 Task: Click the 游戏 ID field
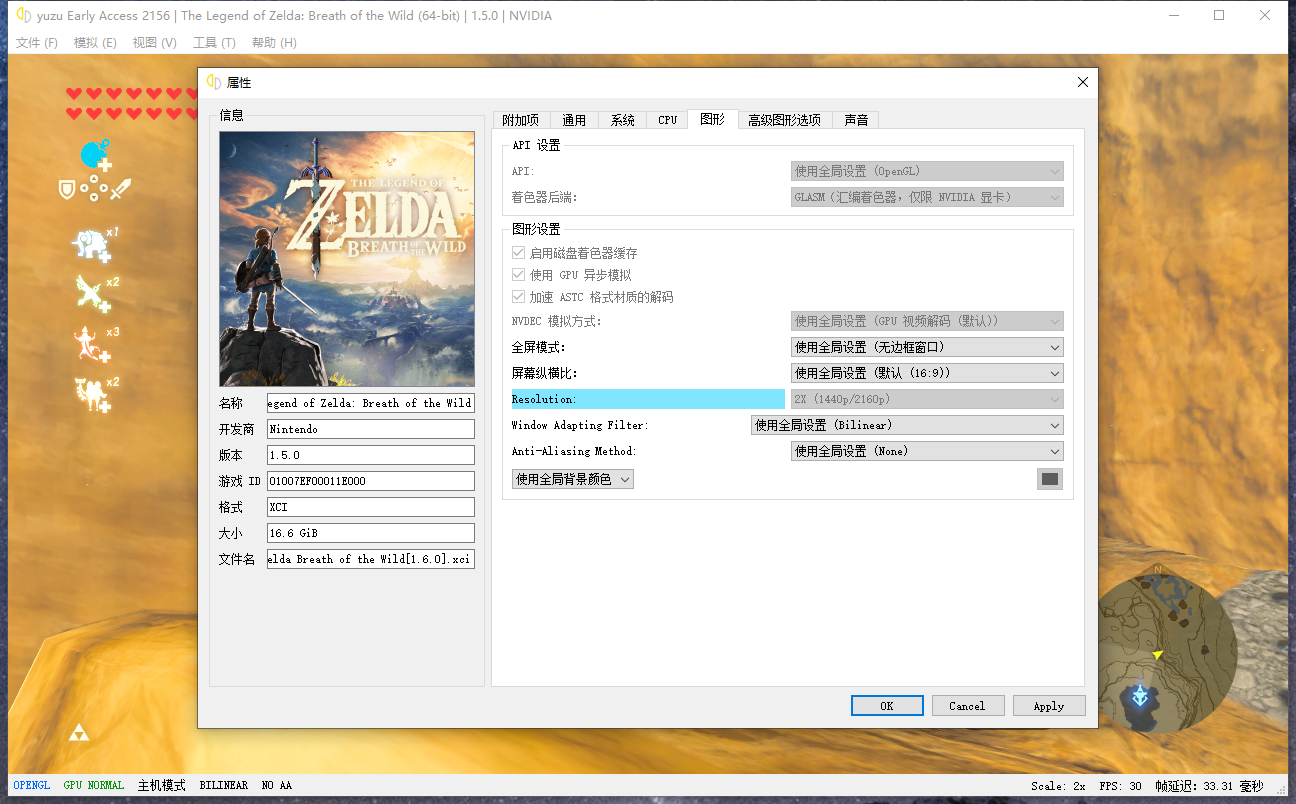coord(371,481)
